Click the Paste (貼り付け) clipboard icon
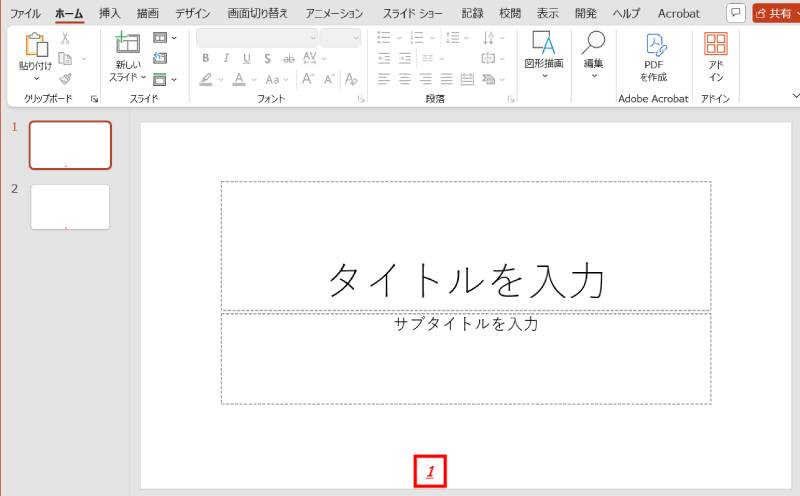Viewport: 800px width, 496px height. [x=36, y=44]
